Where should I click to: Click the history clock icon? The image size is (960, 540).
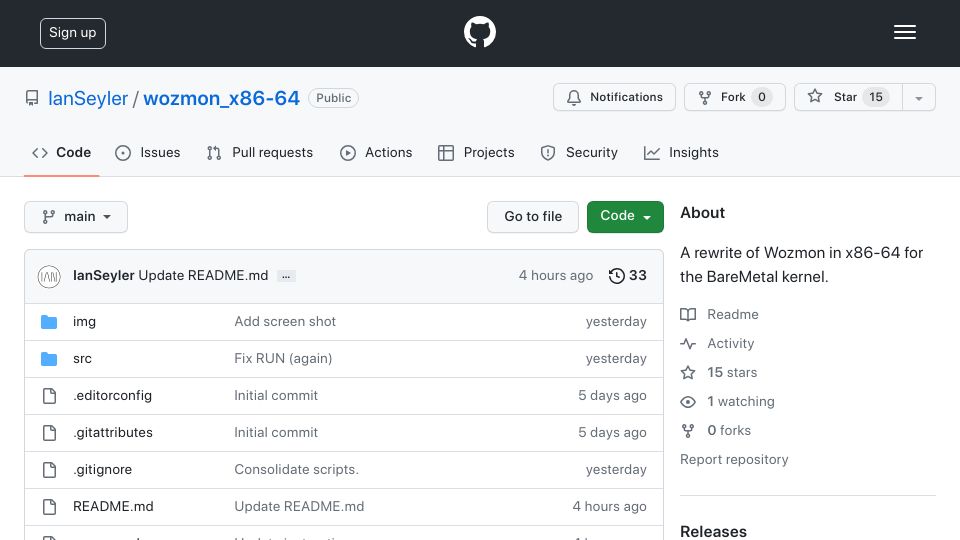[617, 276]
